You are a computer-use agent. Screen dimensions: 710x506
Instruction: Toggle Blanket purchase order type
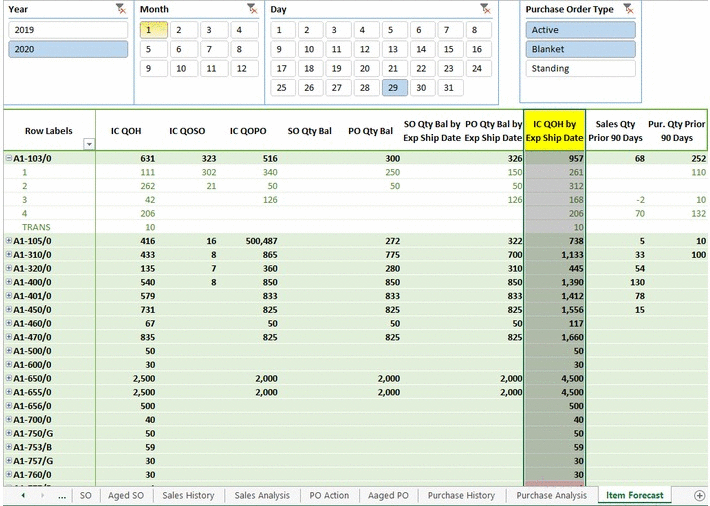(x=580, y=49)
